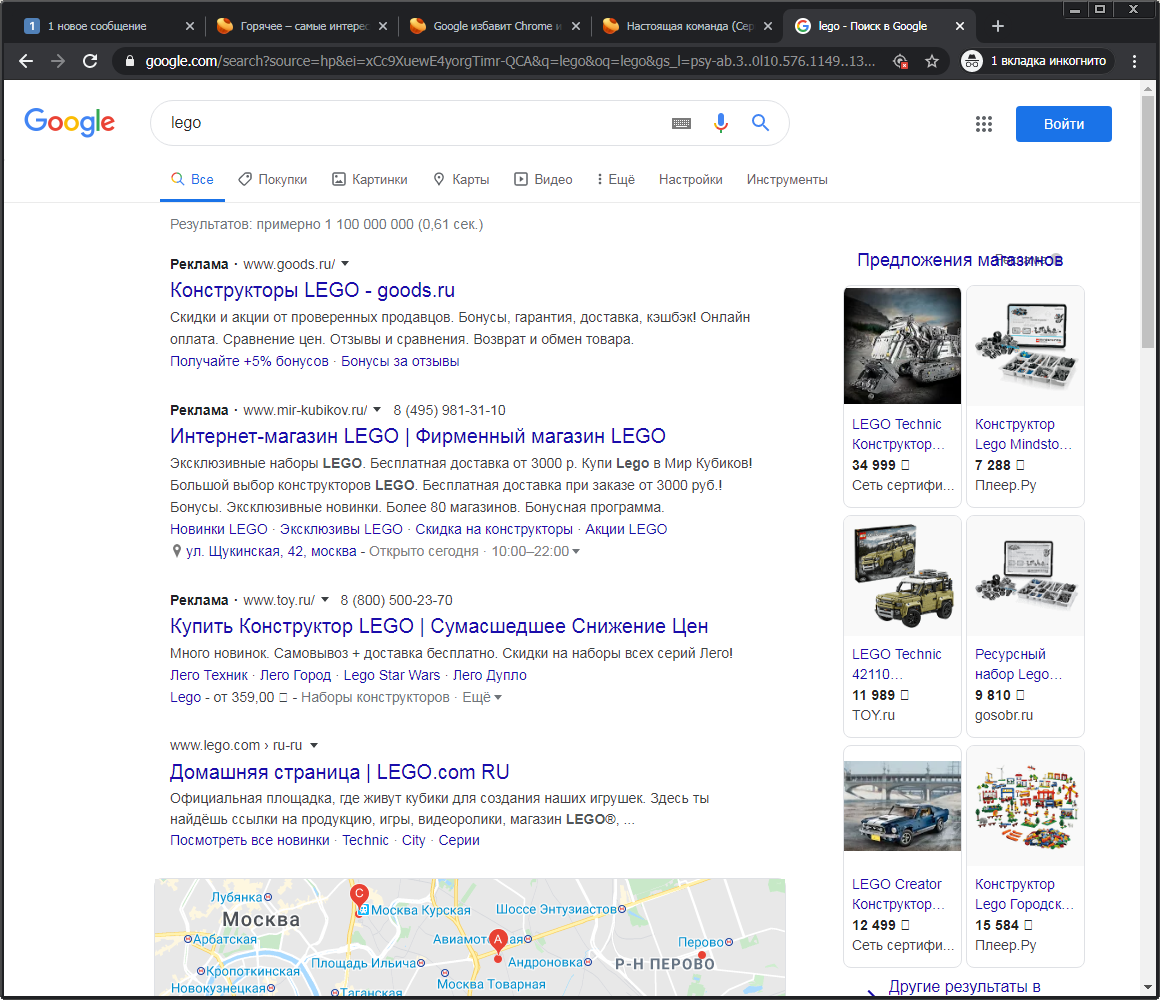
Task: Select the 'Все' search tab
Action: click(x=192, y=180)
